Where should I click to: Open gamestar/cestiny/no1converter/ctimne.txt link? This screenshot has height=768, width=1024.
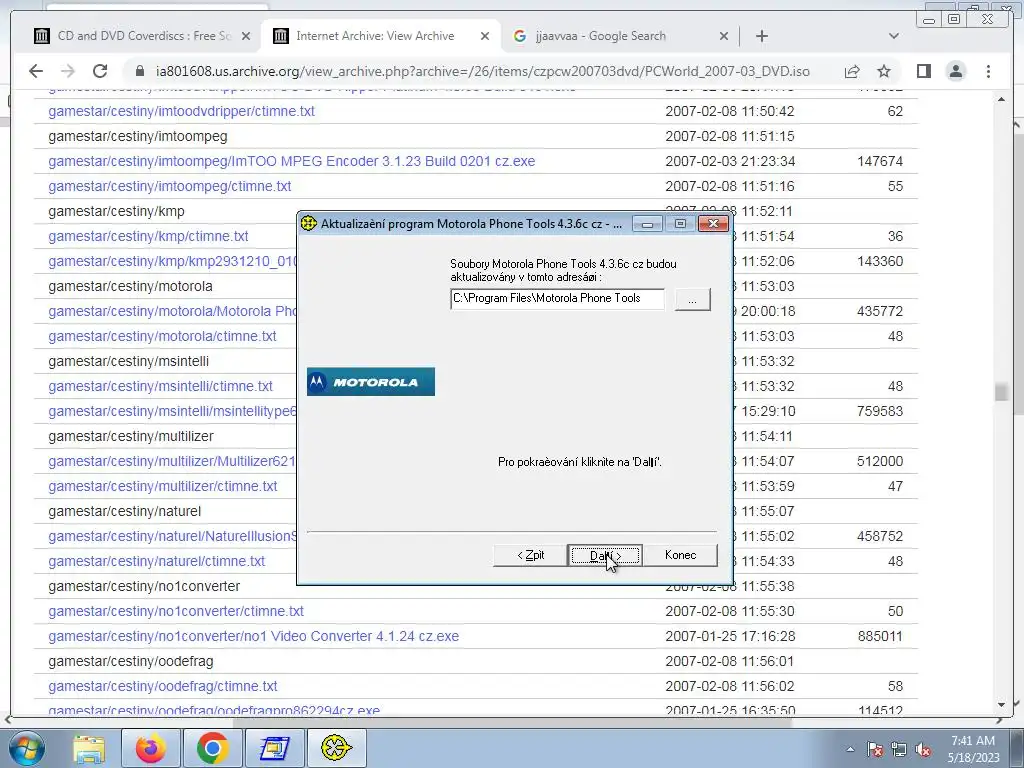176,611
